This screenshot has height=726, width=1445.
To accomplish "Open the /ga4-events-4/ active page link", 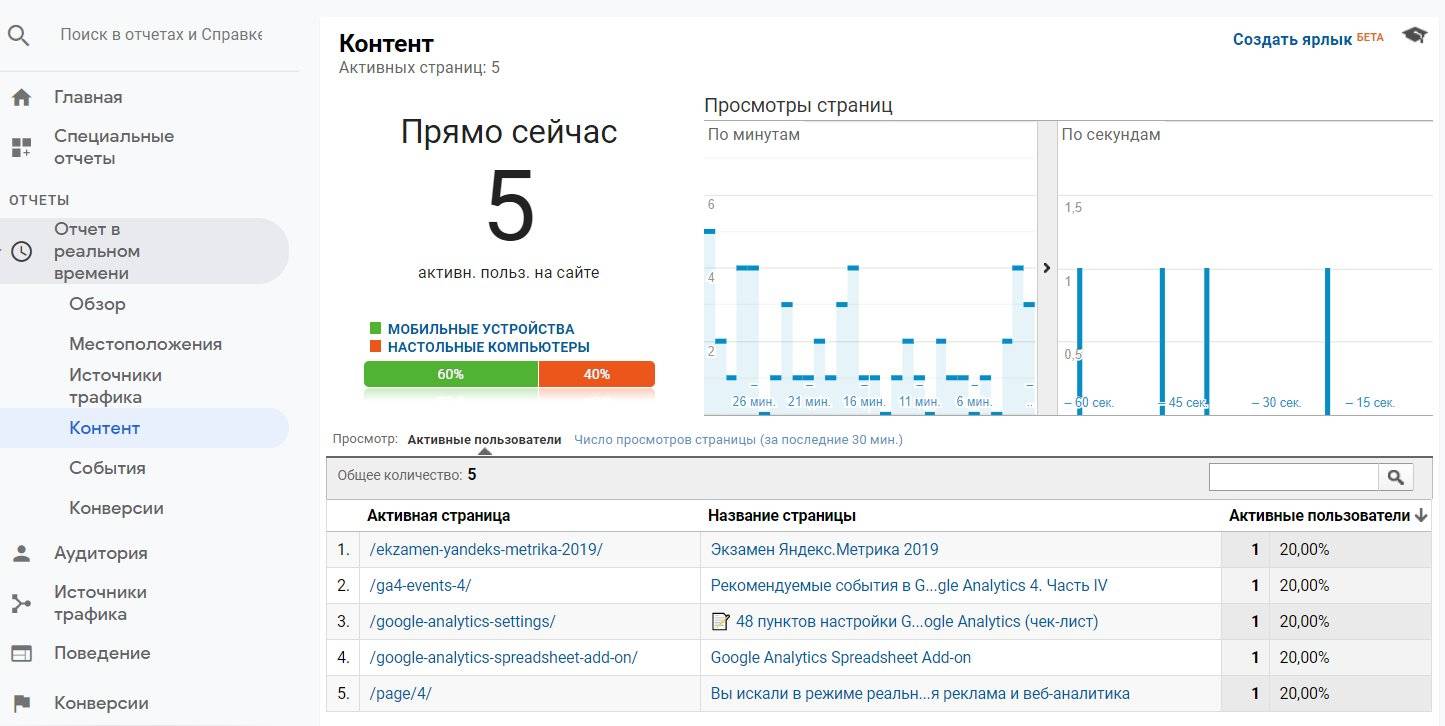I will point(420,586).
